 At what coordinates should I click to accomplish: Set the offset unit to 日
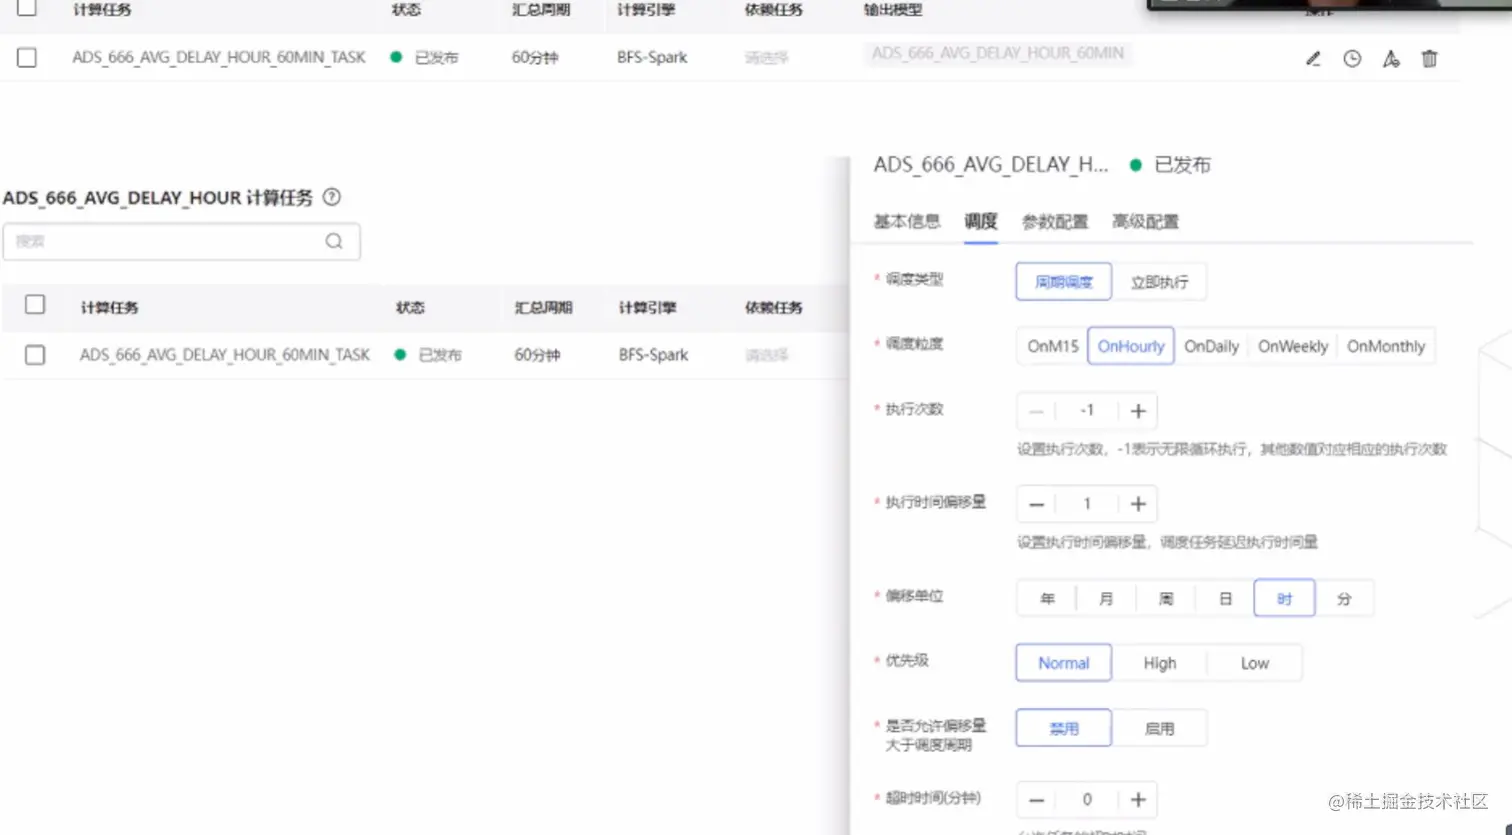tap(1225, 598)
